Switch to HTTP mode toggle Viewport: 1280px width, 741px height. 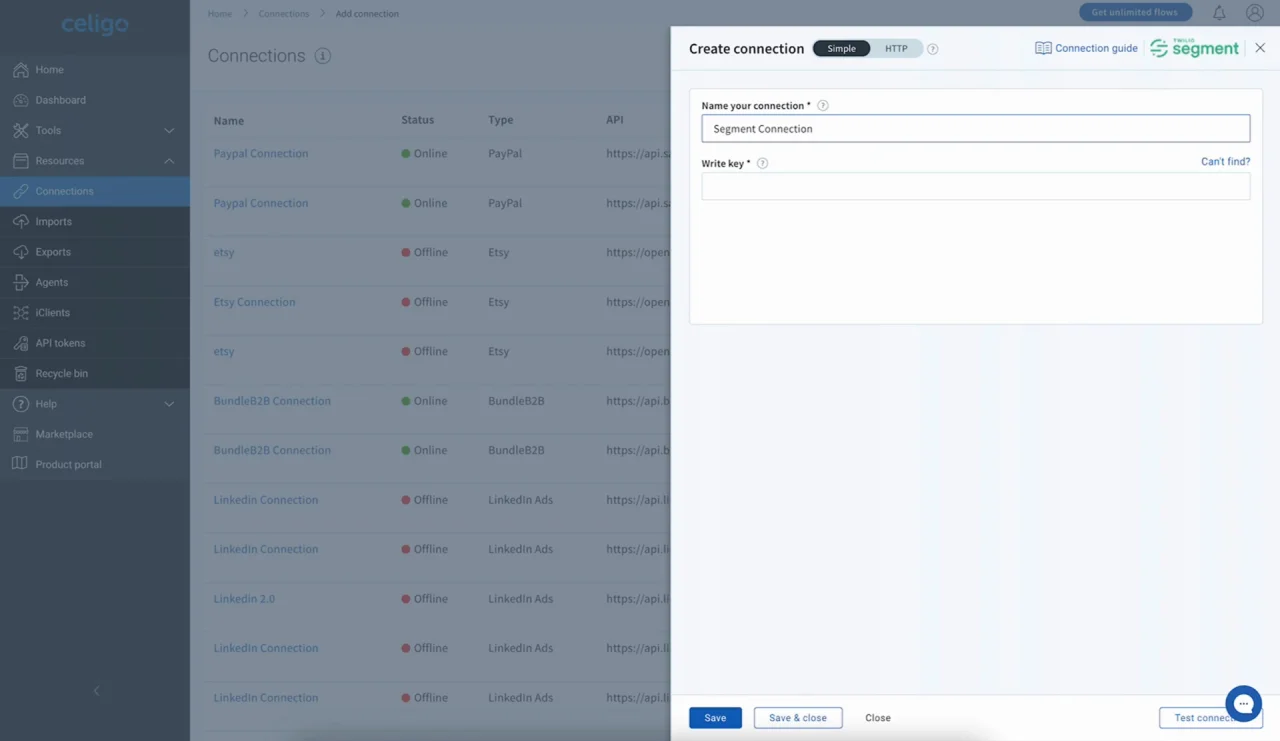tap(896, 49)
